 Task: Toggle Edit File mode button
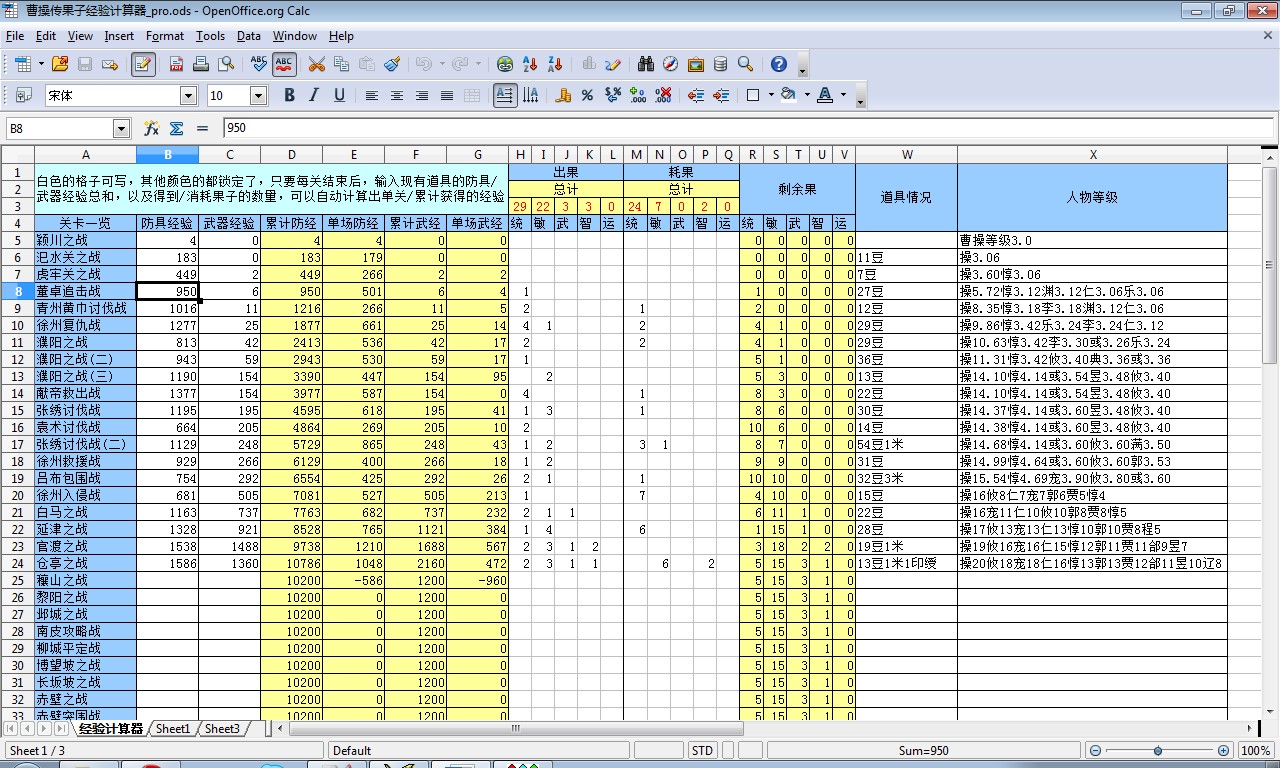click(143, 64)
